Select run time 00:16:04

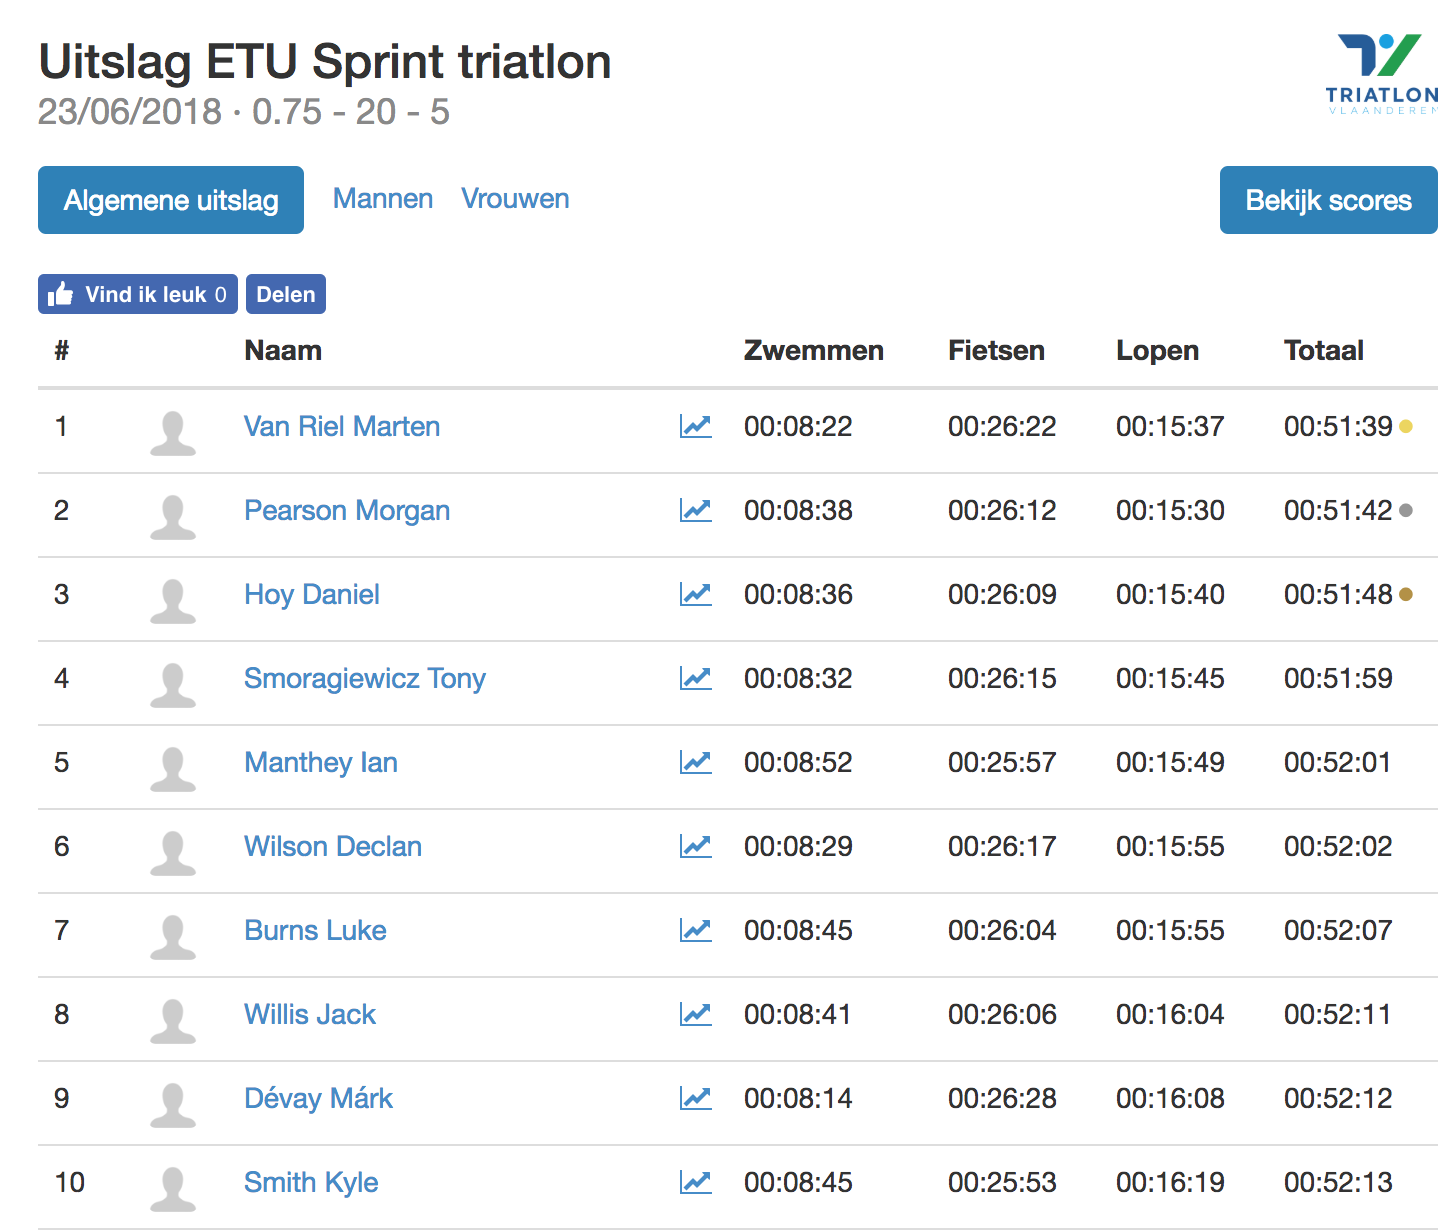point(1170,1015)
